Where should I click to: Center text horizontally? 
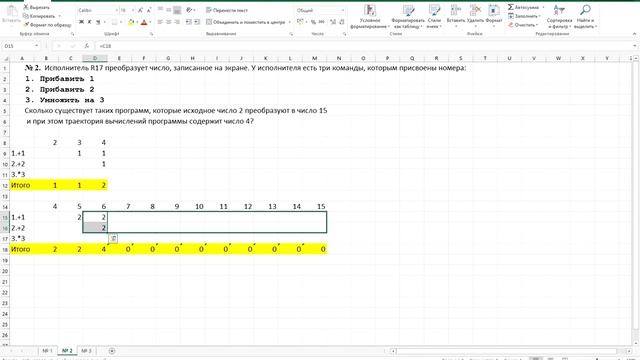pyautogui.click(x=169, y=22)
